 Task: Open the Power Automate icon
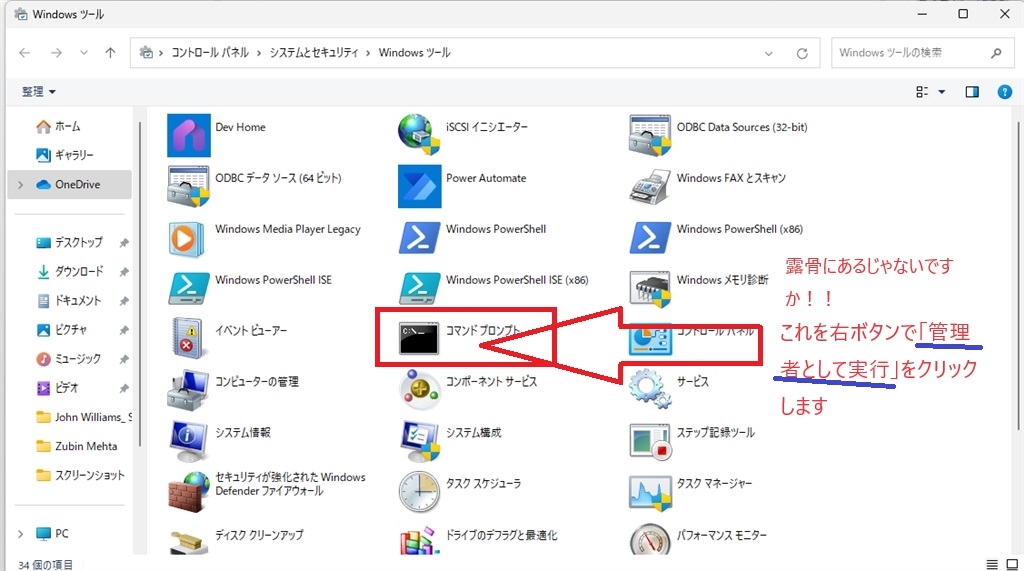(x=419, y=186)
